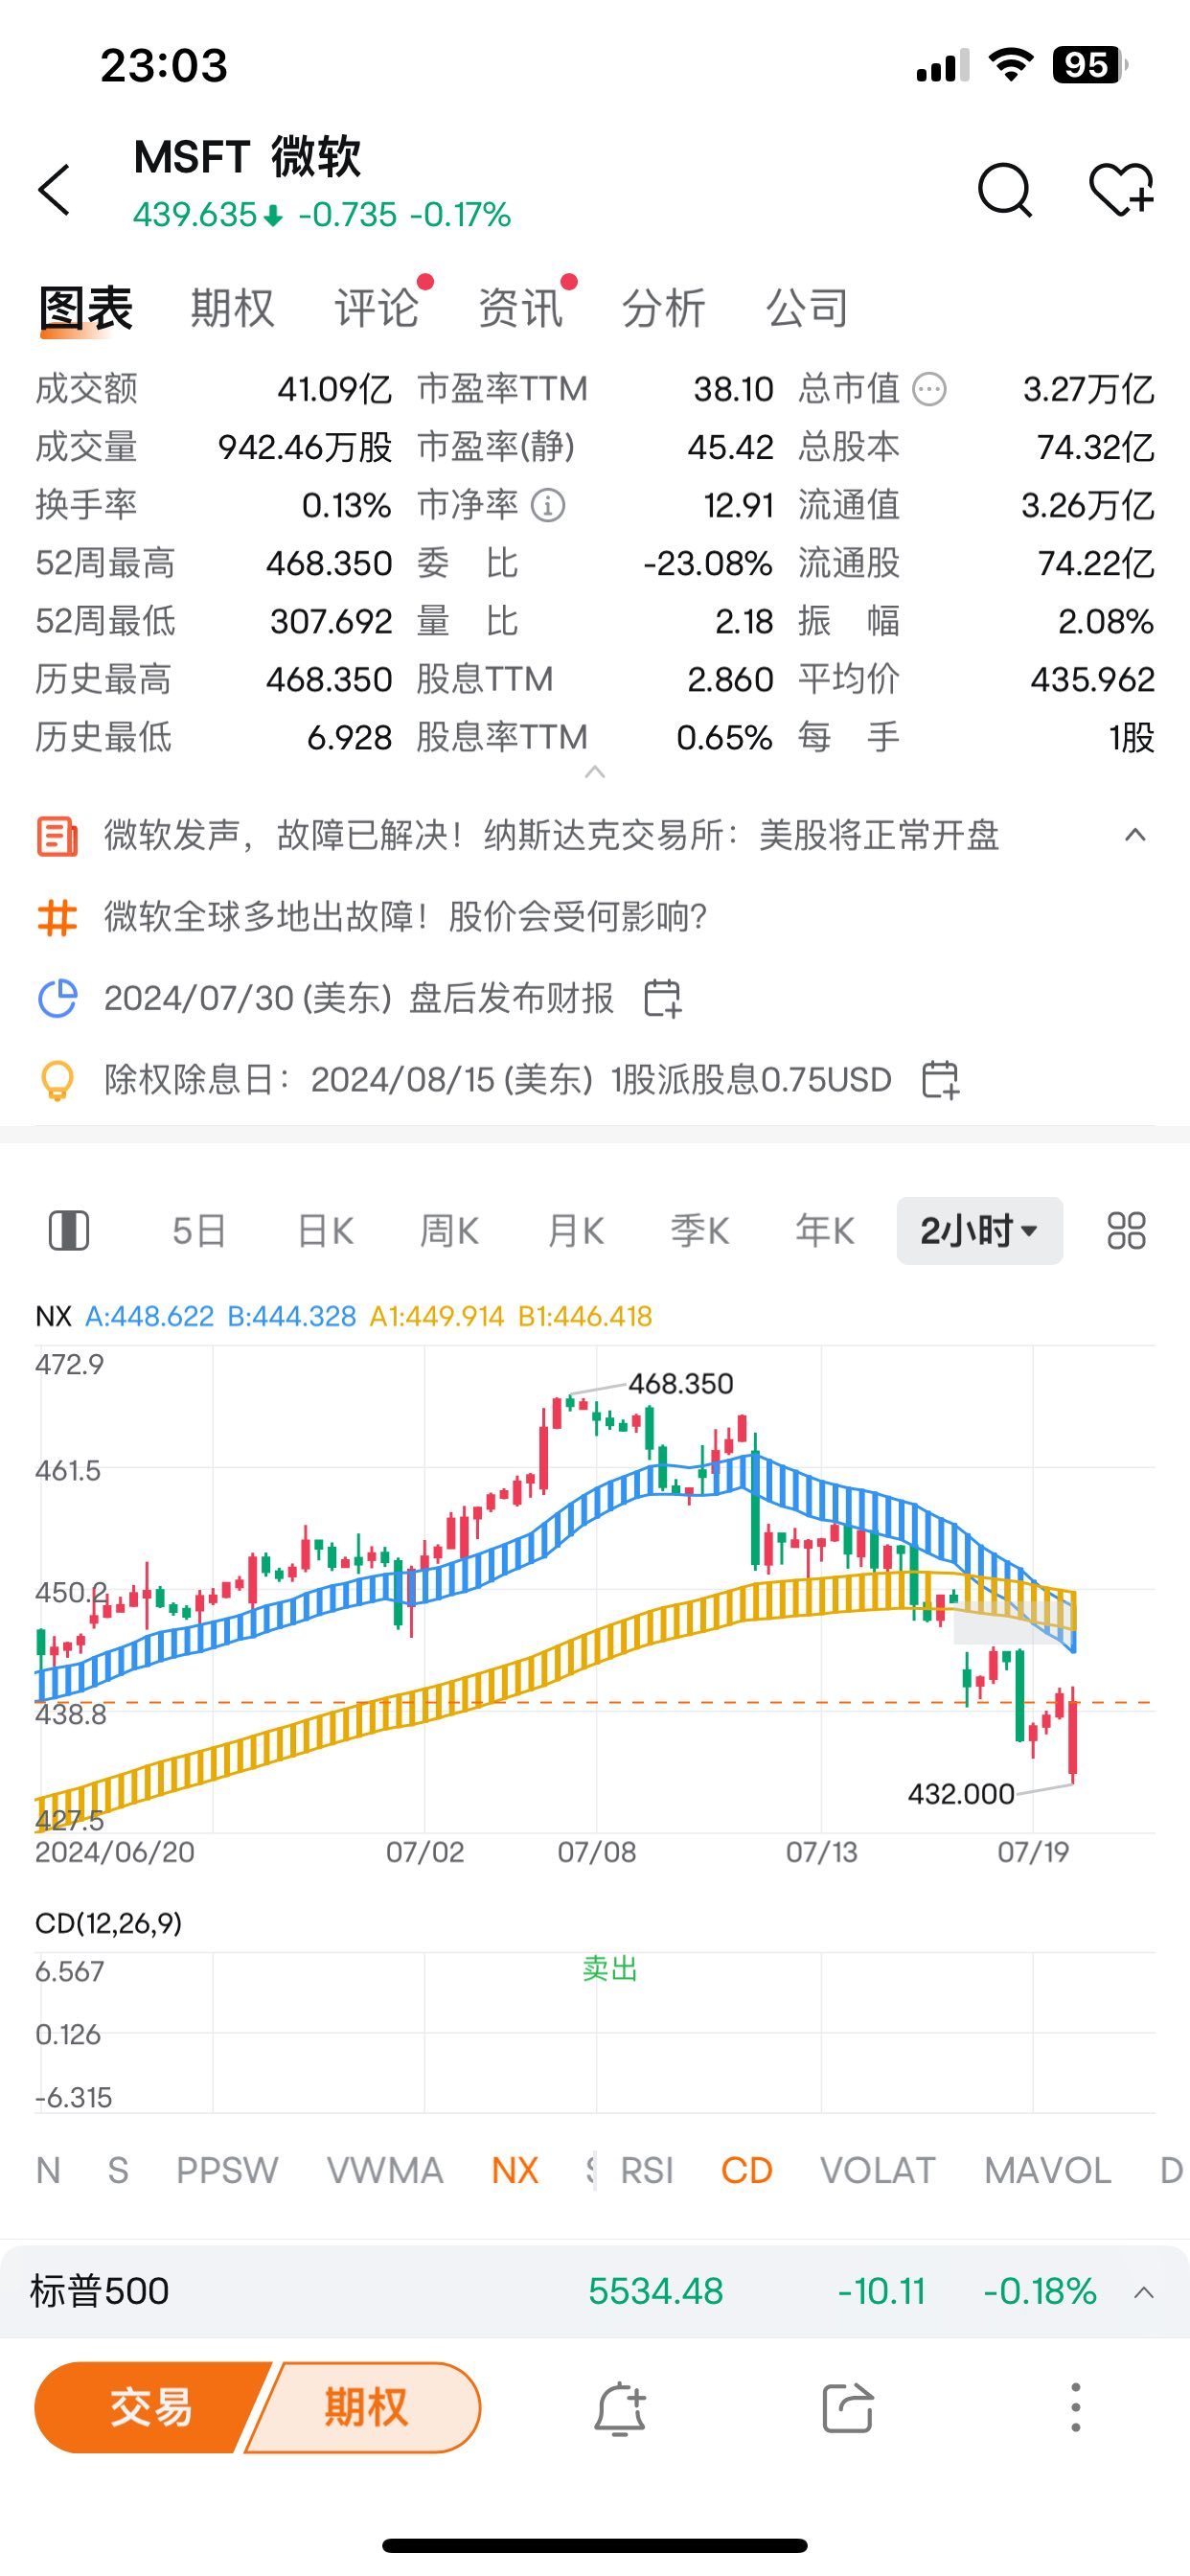Screen dimensions: 1190x2576
Task: Open the 分析 tab
Action: pos(664,308)
